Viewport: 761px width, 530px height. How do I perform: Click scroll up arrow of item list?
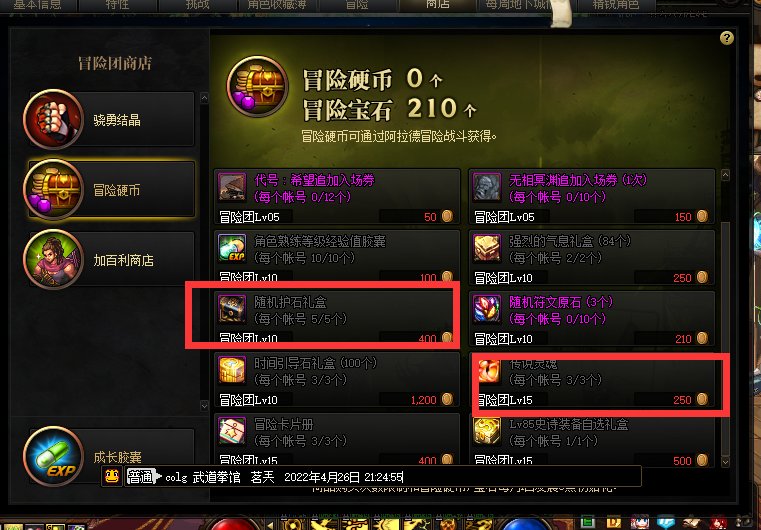(726, 175)
